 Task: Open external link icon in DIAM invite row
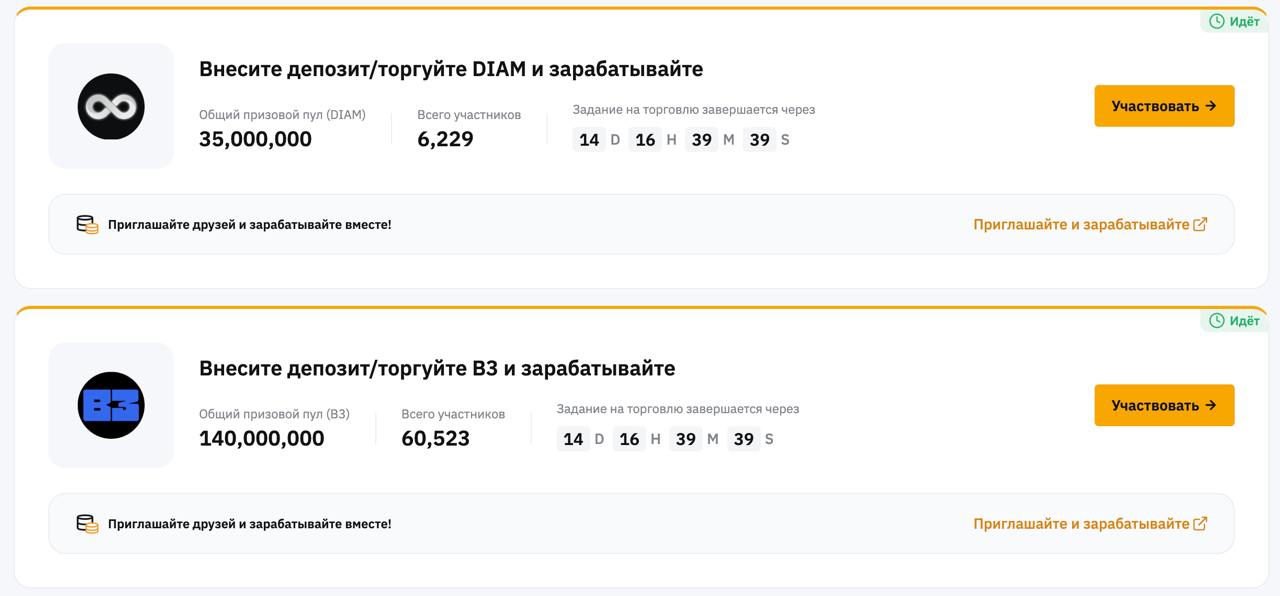tap(1201, 224)
